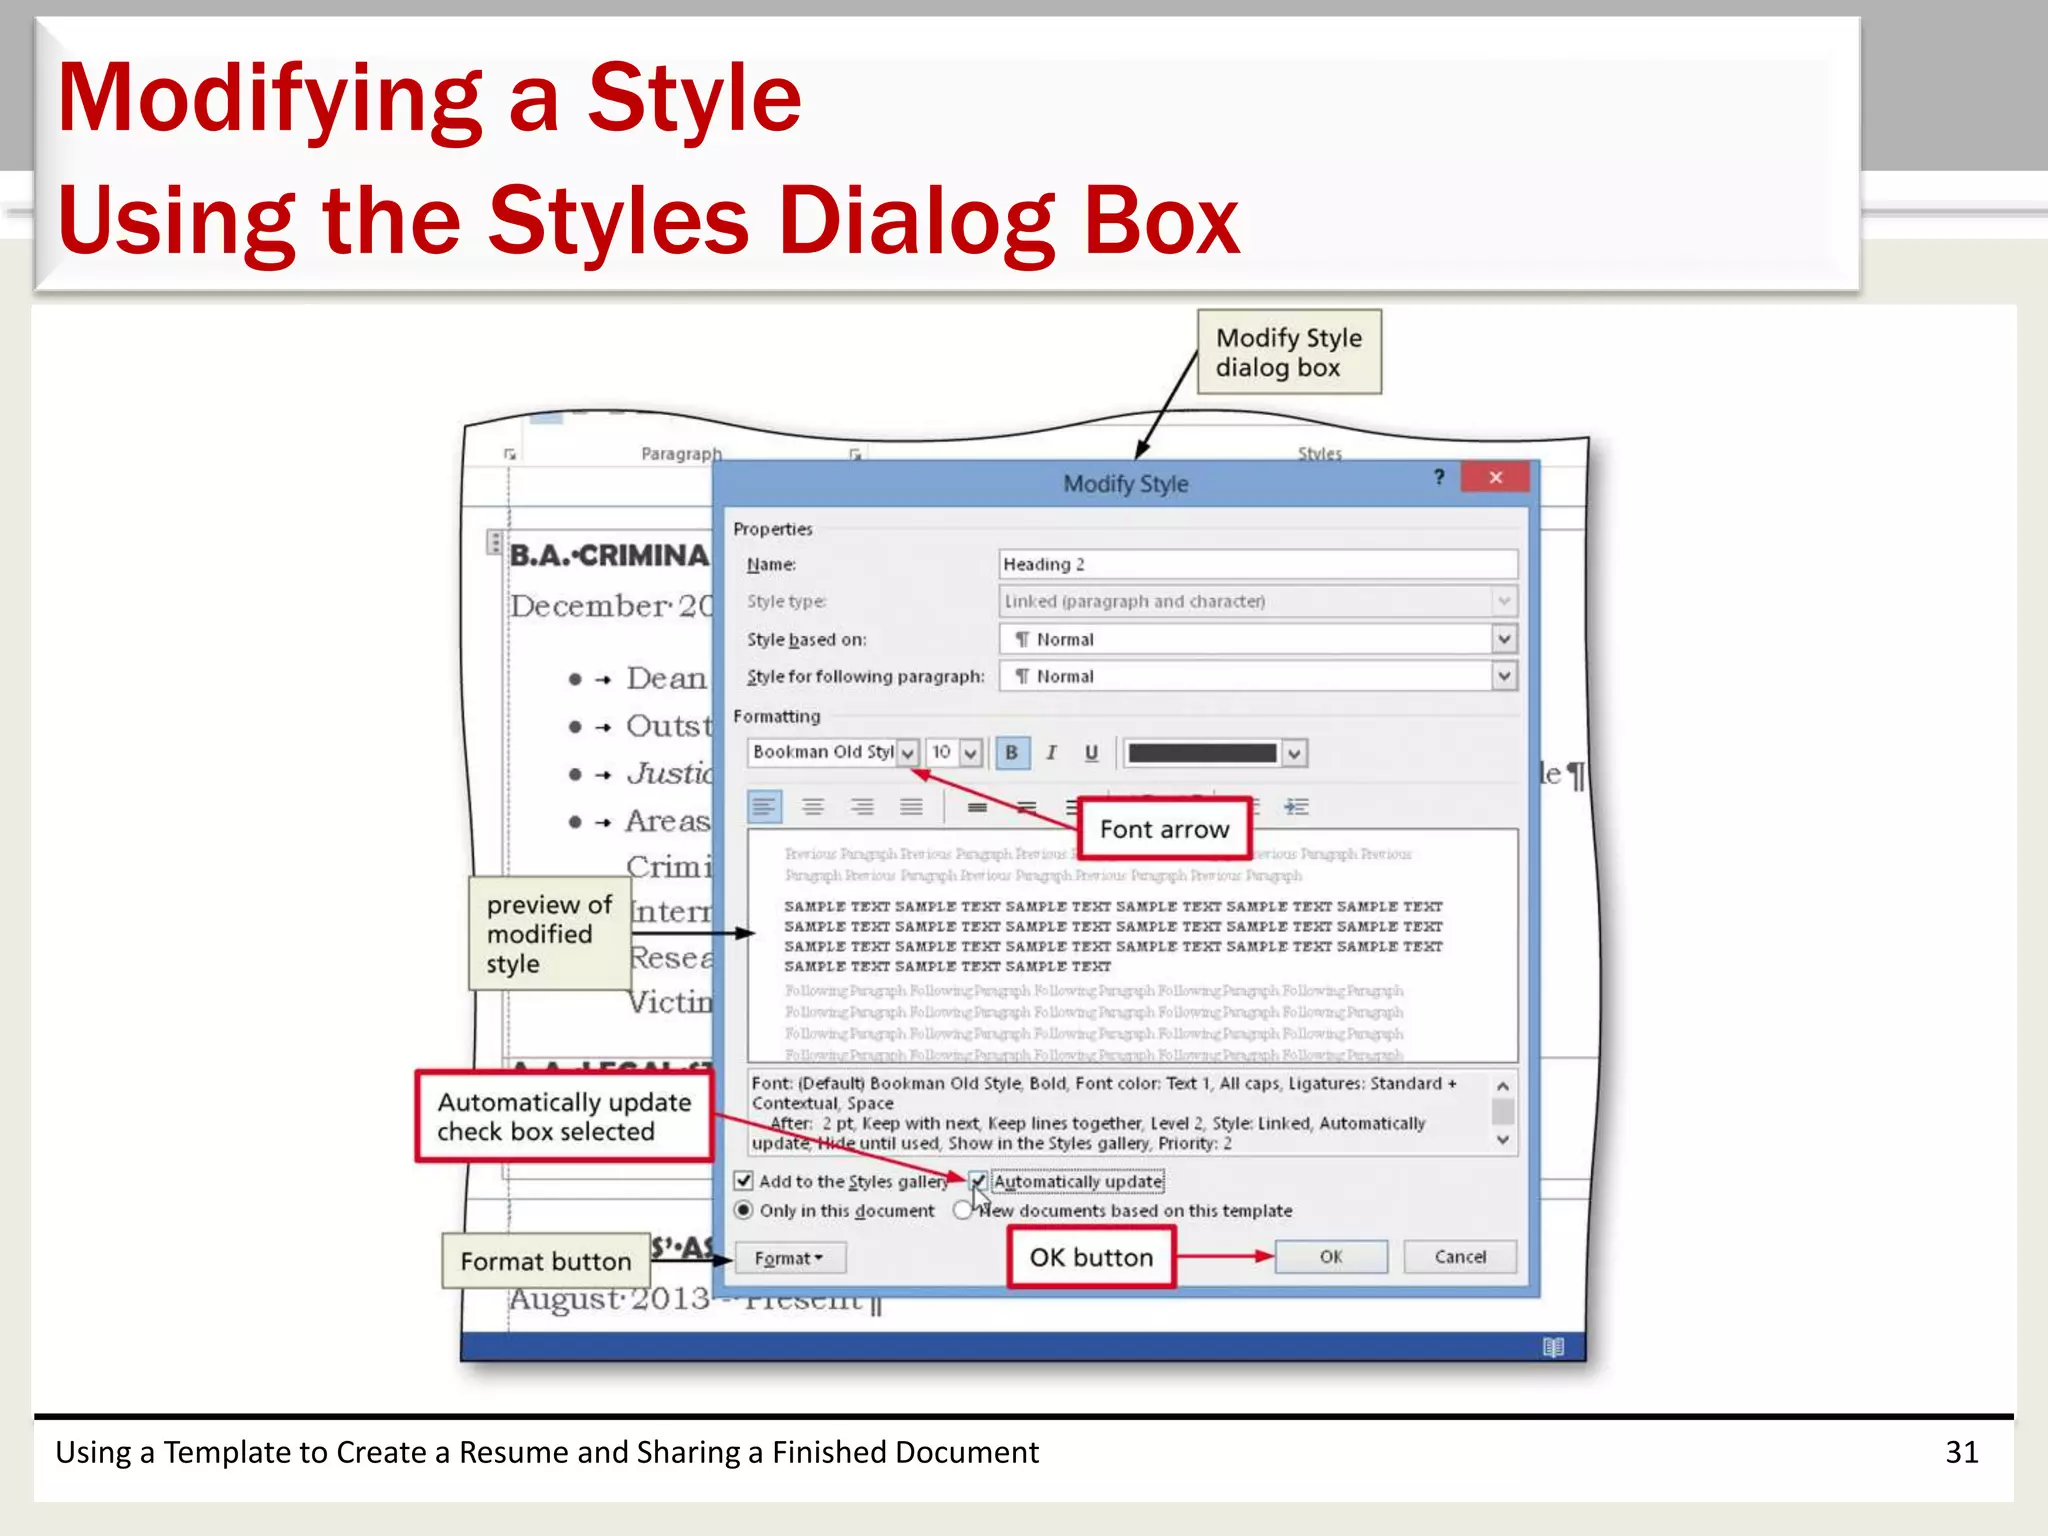The height and width of the screenshot is (1536, 2048).
Task: Click the 'August 2013' line in document
Action: click(x=609, y=1299)
